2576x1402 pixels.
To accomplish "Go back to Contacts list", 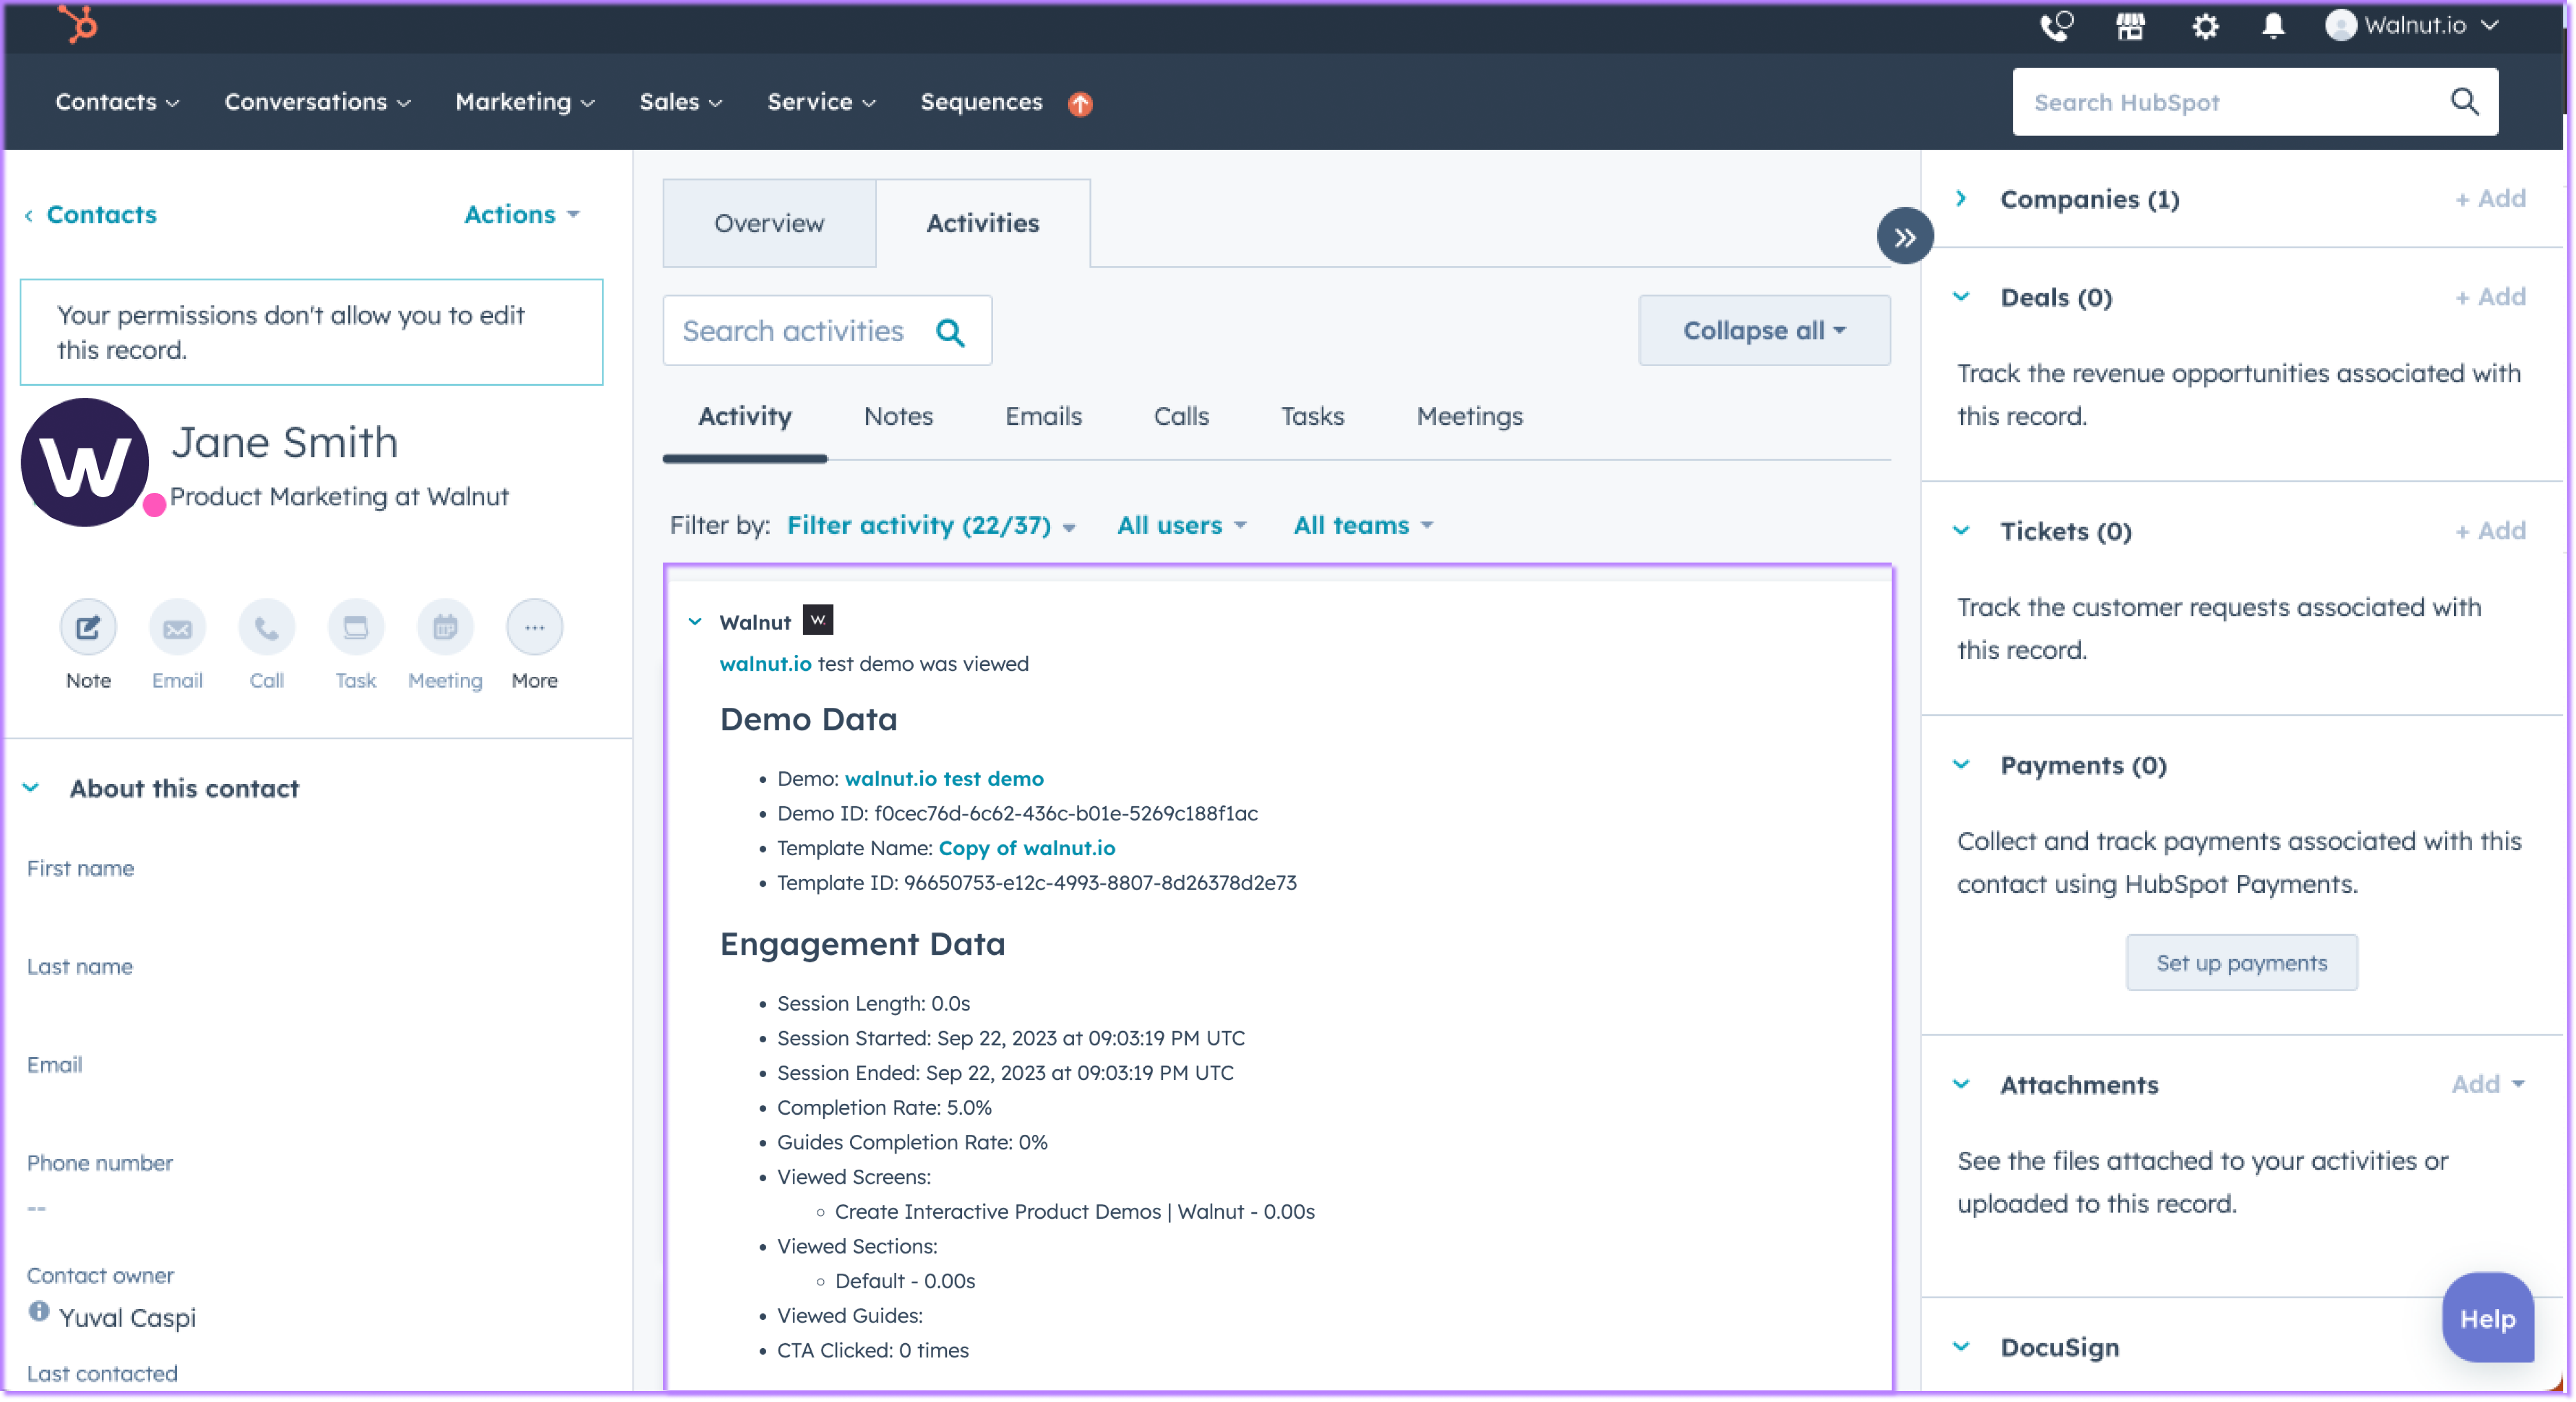I will point(91,214).
